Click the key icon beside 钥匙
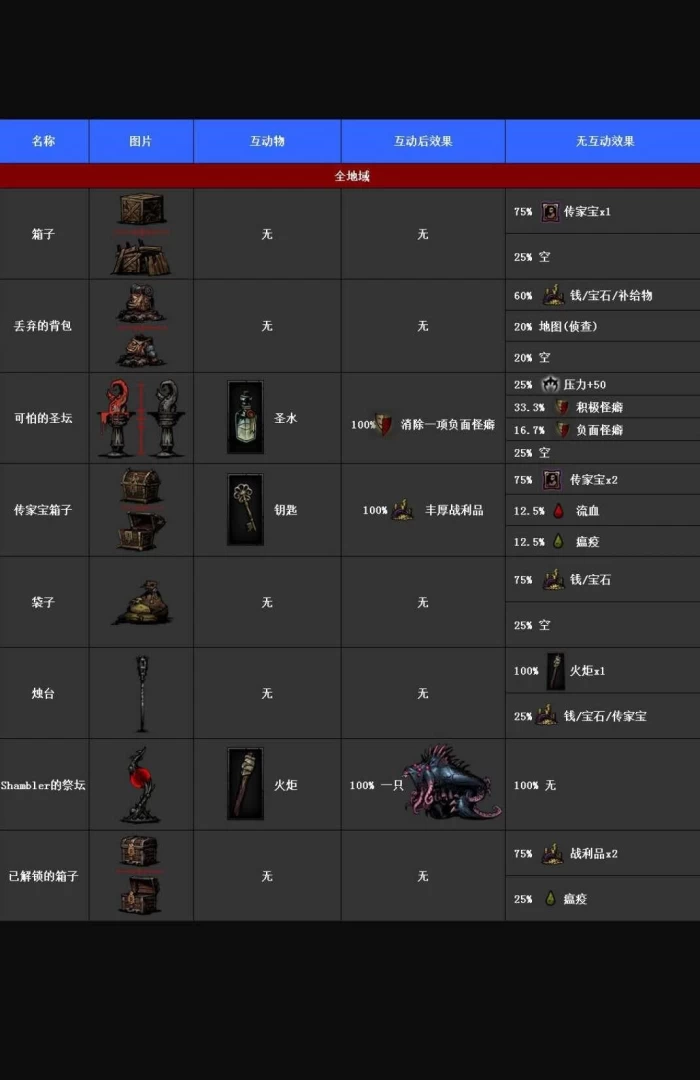 click(x=245, y=509)
